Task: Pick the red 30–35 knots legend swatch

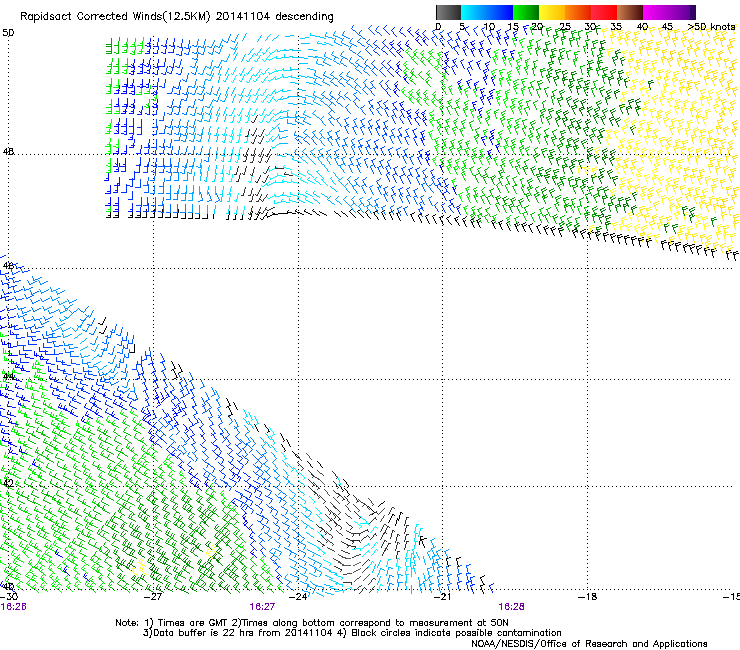Action: point(604,12)
